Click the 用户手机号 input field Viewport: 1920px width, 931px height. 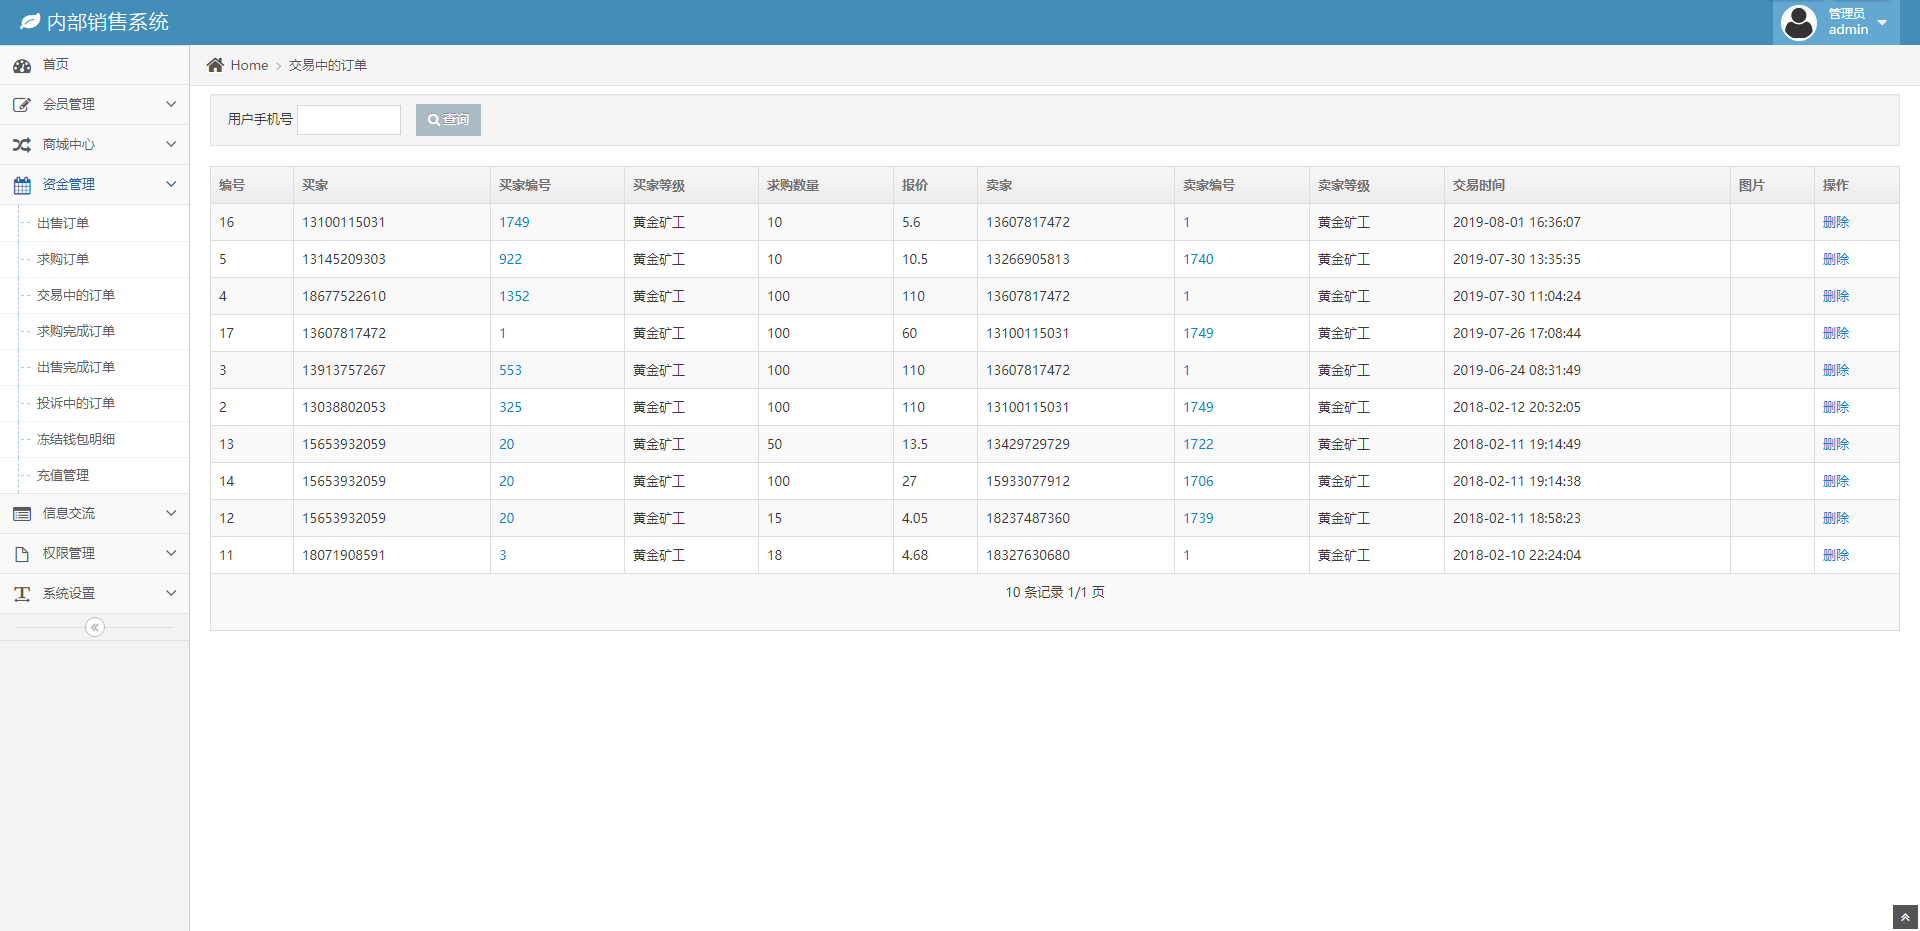pyautogui.click(x=349, y=120)
